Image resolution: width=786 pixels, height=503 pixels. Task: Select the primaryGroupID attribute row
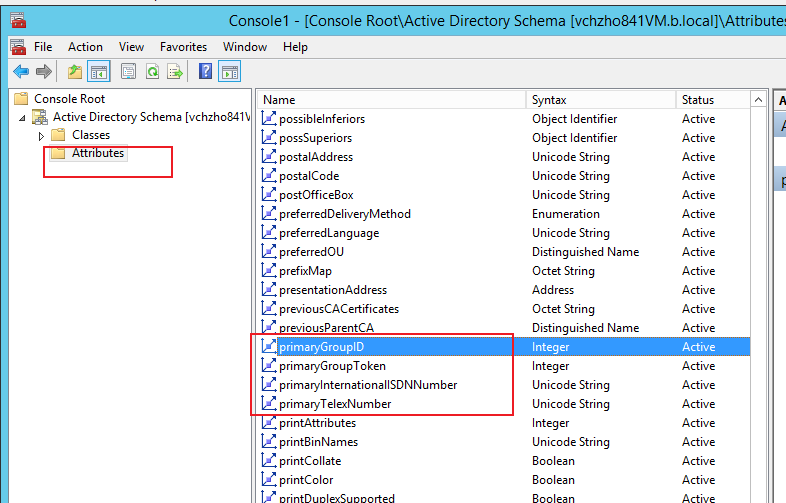tap(505, 347)
